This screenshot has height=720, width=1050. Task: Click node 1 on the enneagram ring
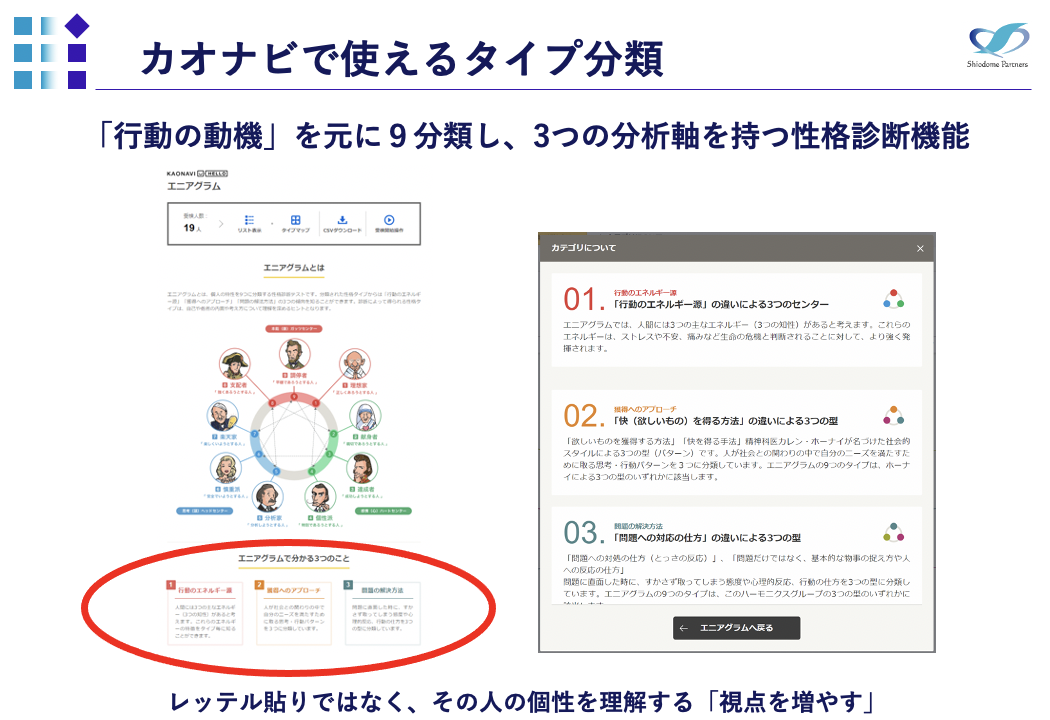(317, 403)
